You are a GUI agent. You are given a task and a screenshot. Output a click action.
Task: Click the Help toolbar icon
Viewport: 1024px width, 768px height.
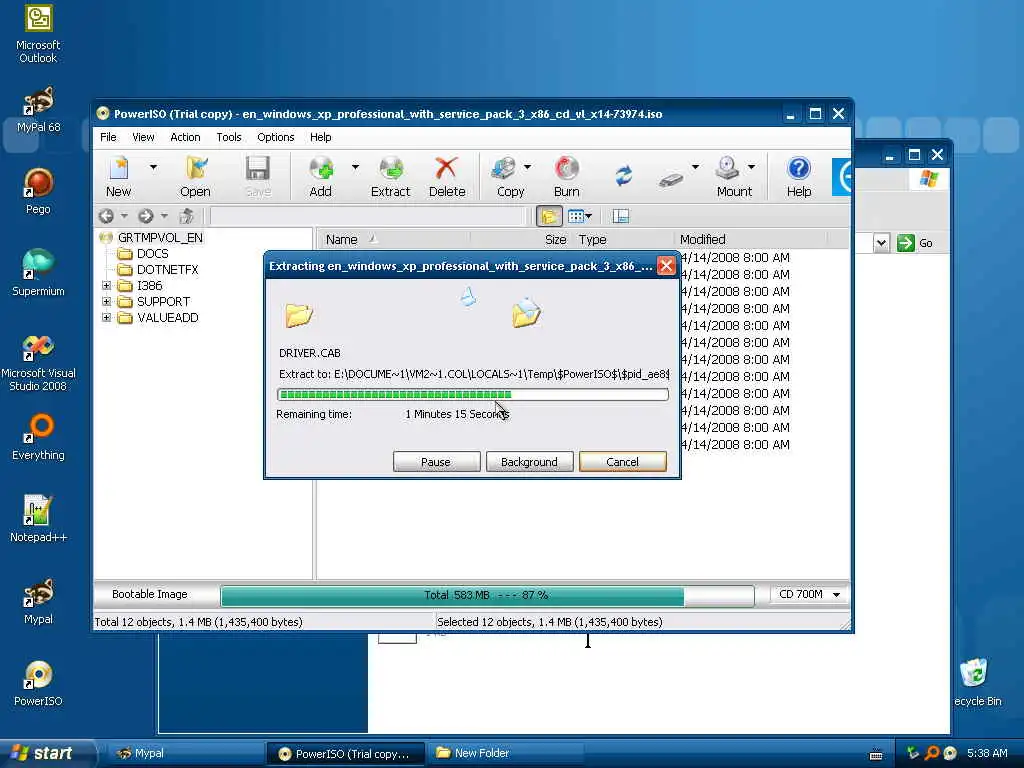799,176
